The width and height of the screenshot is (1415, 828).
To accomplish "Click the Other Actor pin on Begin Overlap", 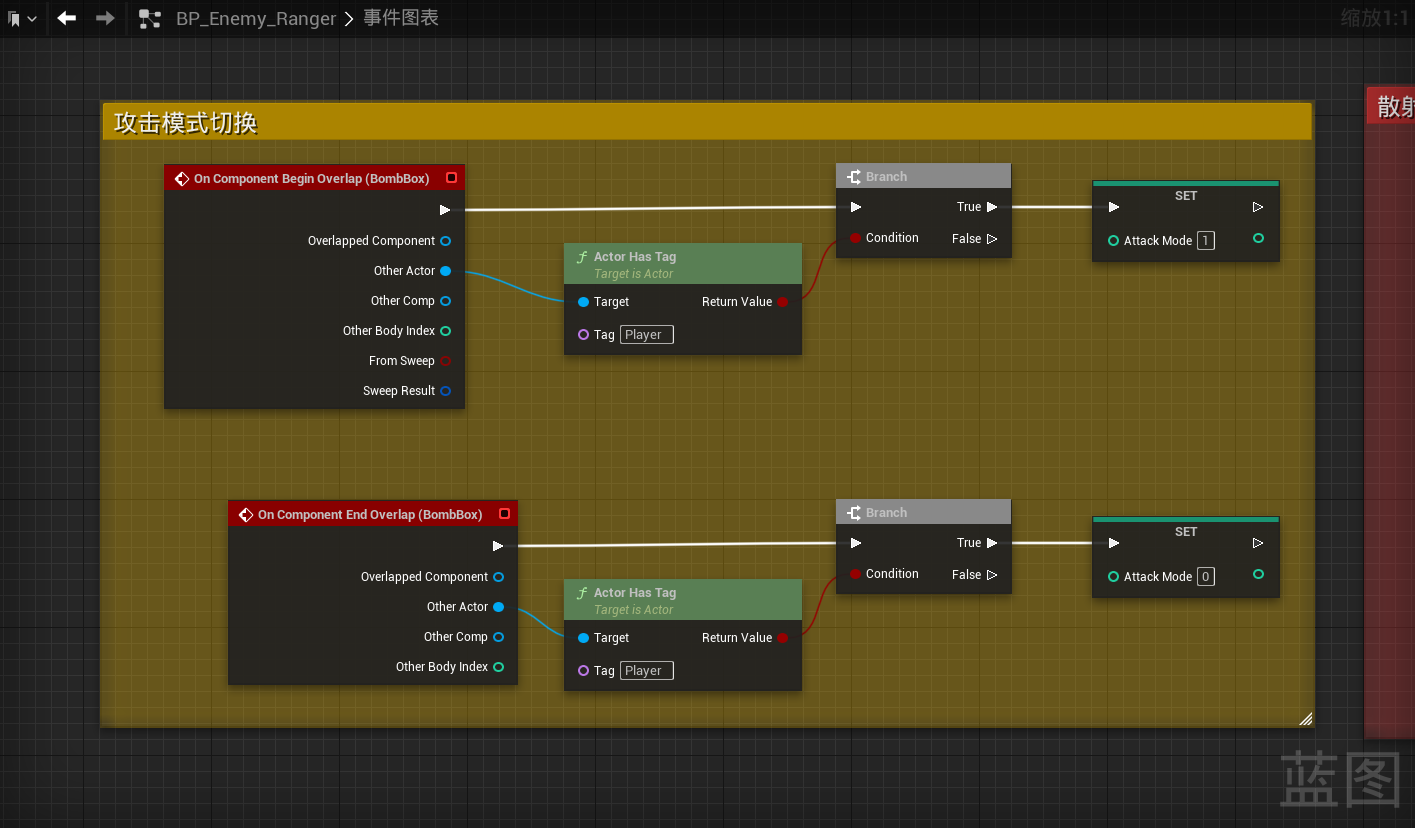I will pyautogui.click(x=445, y=271).
